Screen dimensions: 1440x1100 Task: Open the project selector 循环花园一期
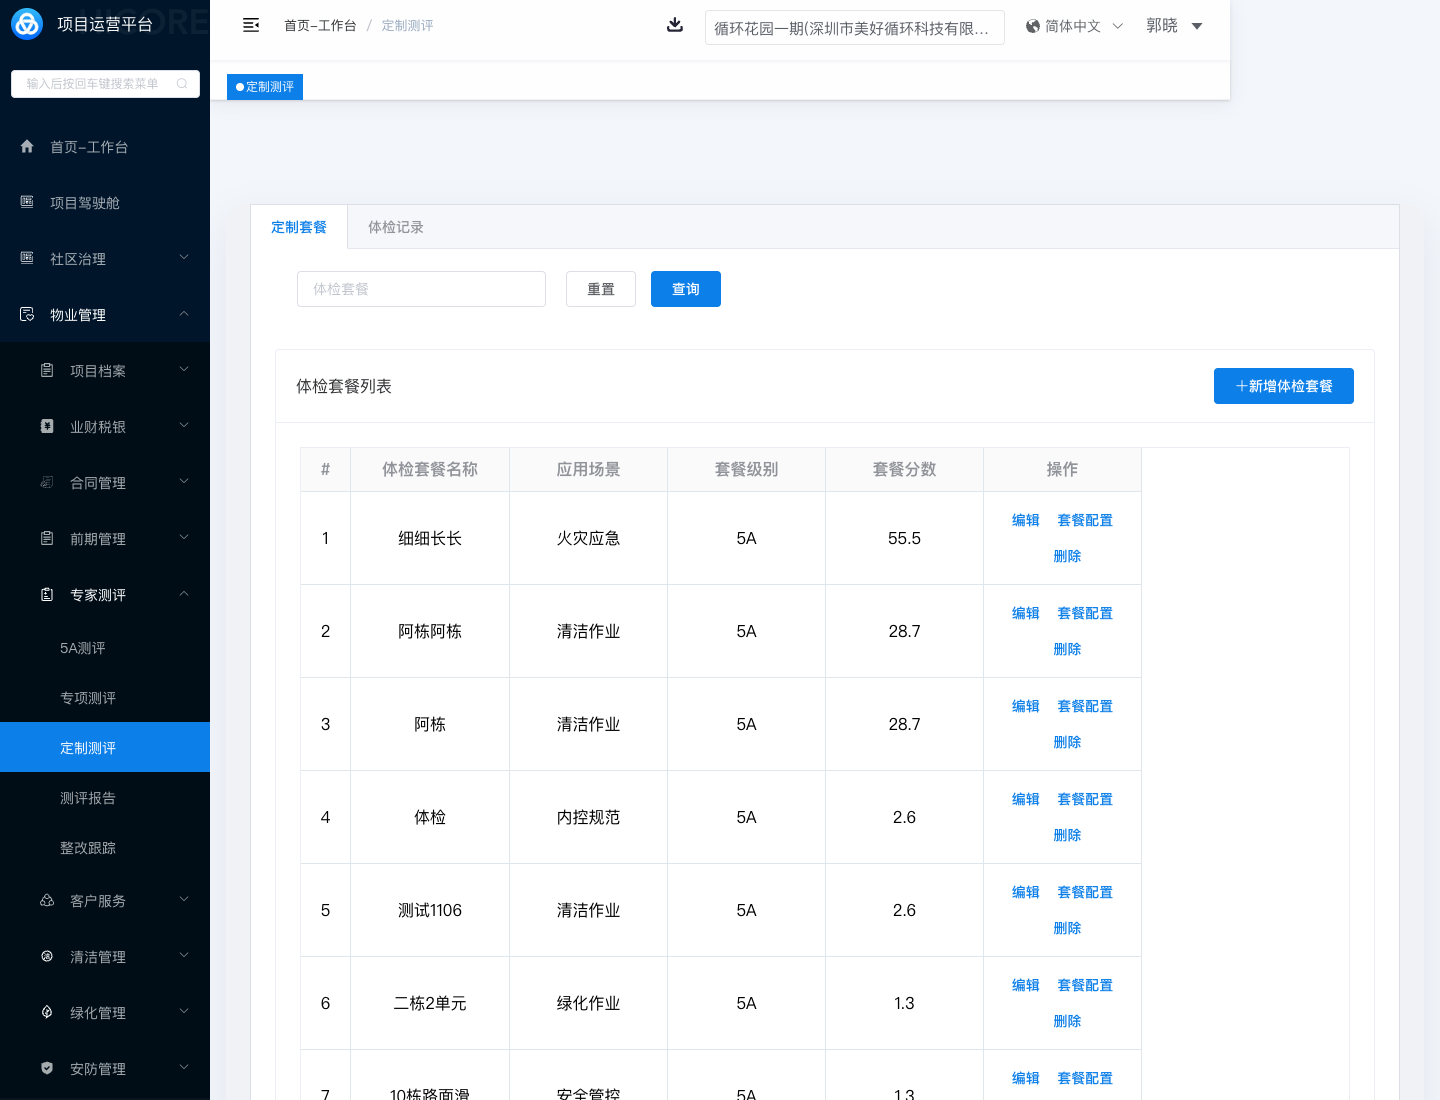854,28
